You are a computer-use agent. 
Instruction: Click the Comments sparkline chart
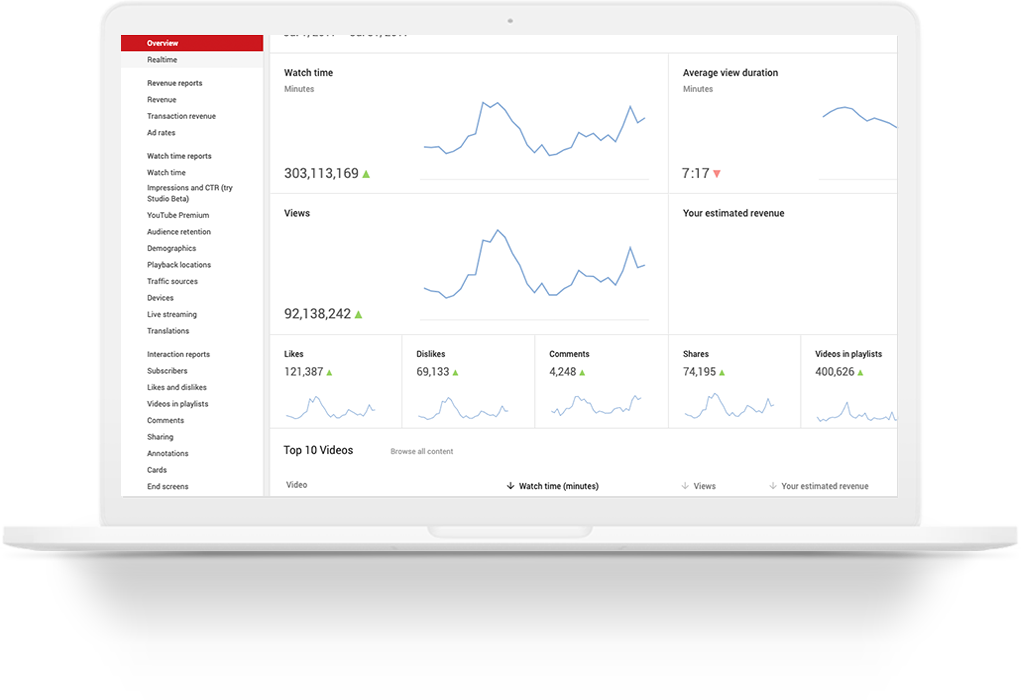596,405
